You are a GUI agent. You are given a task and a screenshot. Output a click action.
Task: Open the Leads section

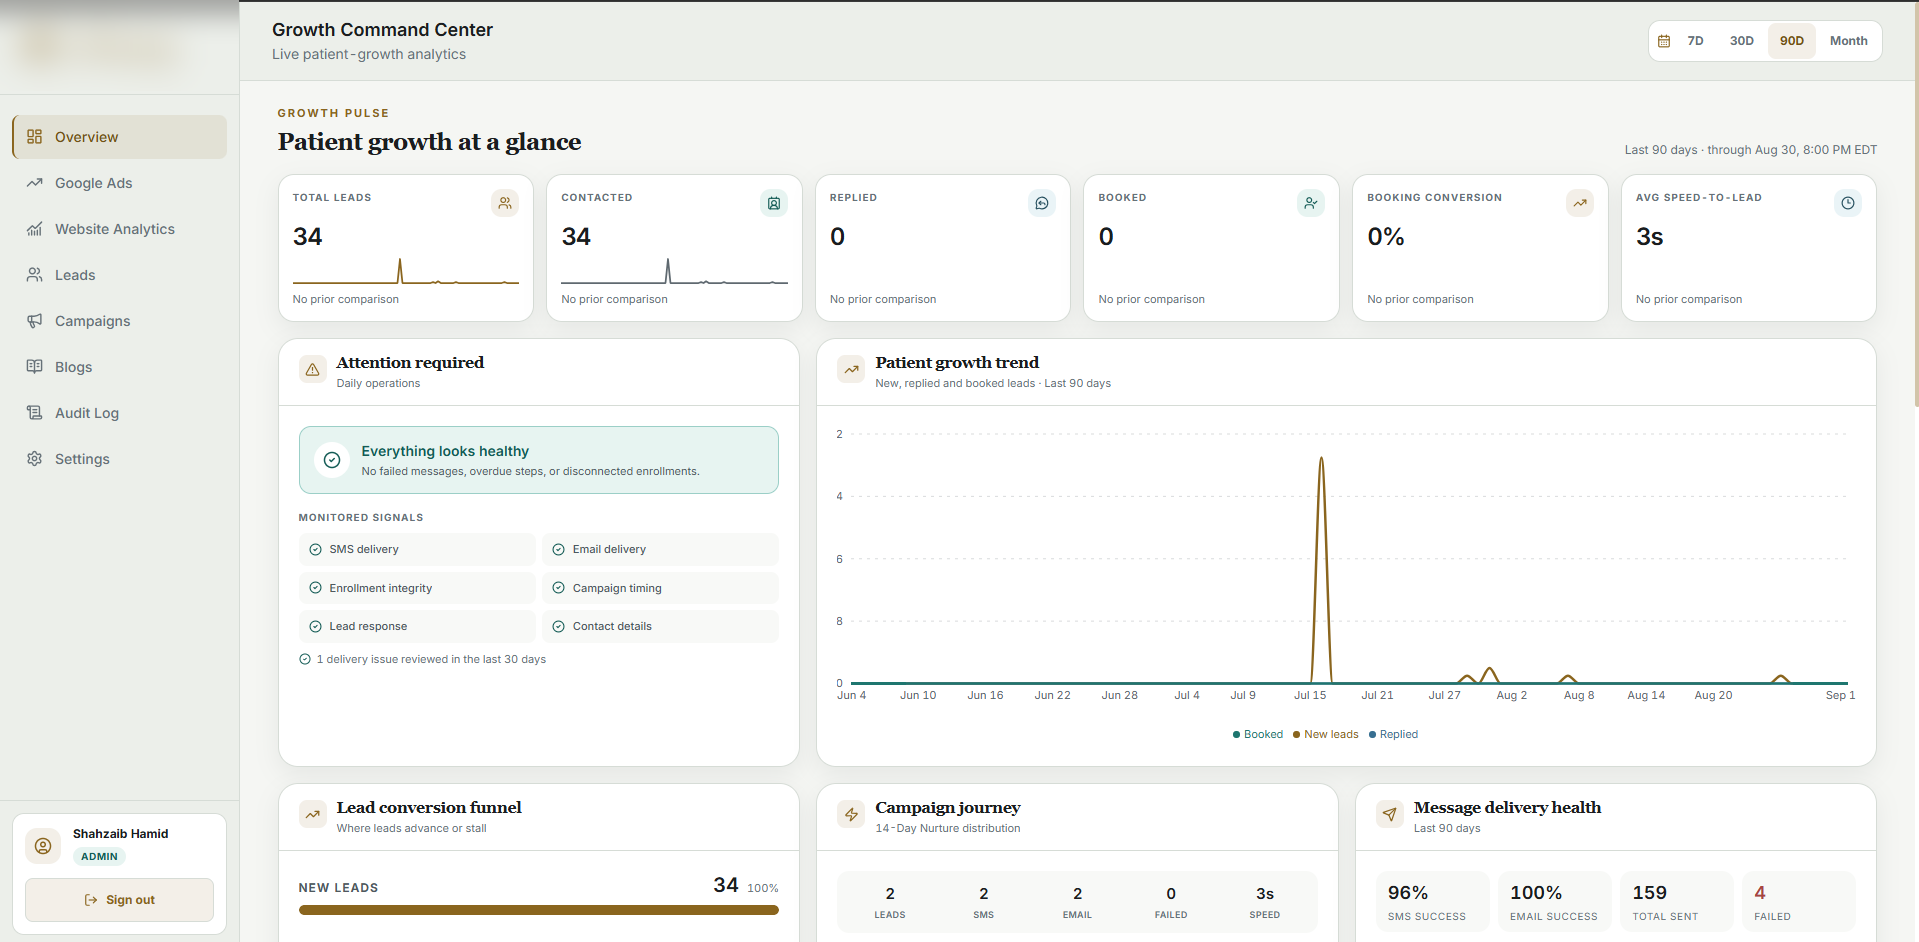point(120,275)
